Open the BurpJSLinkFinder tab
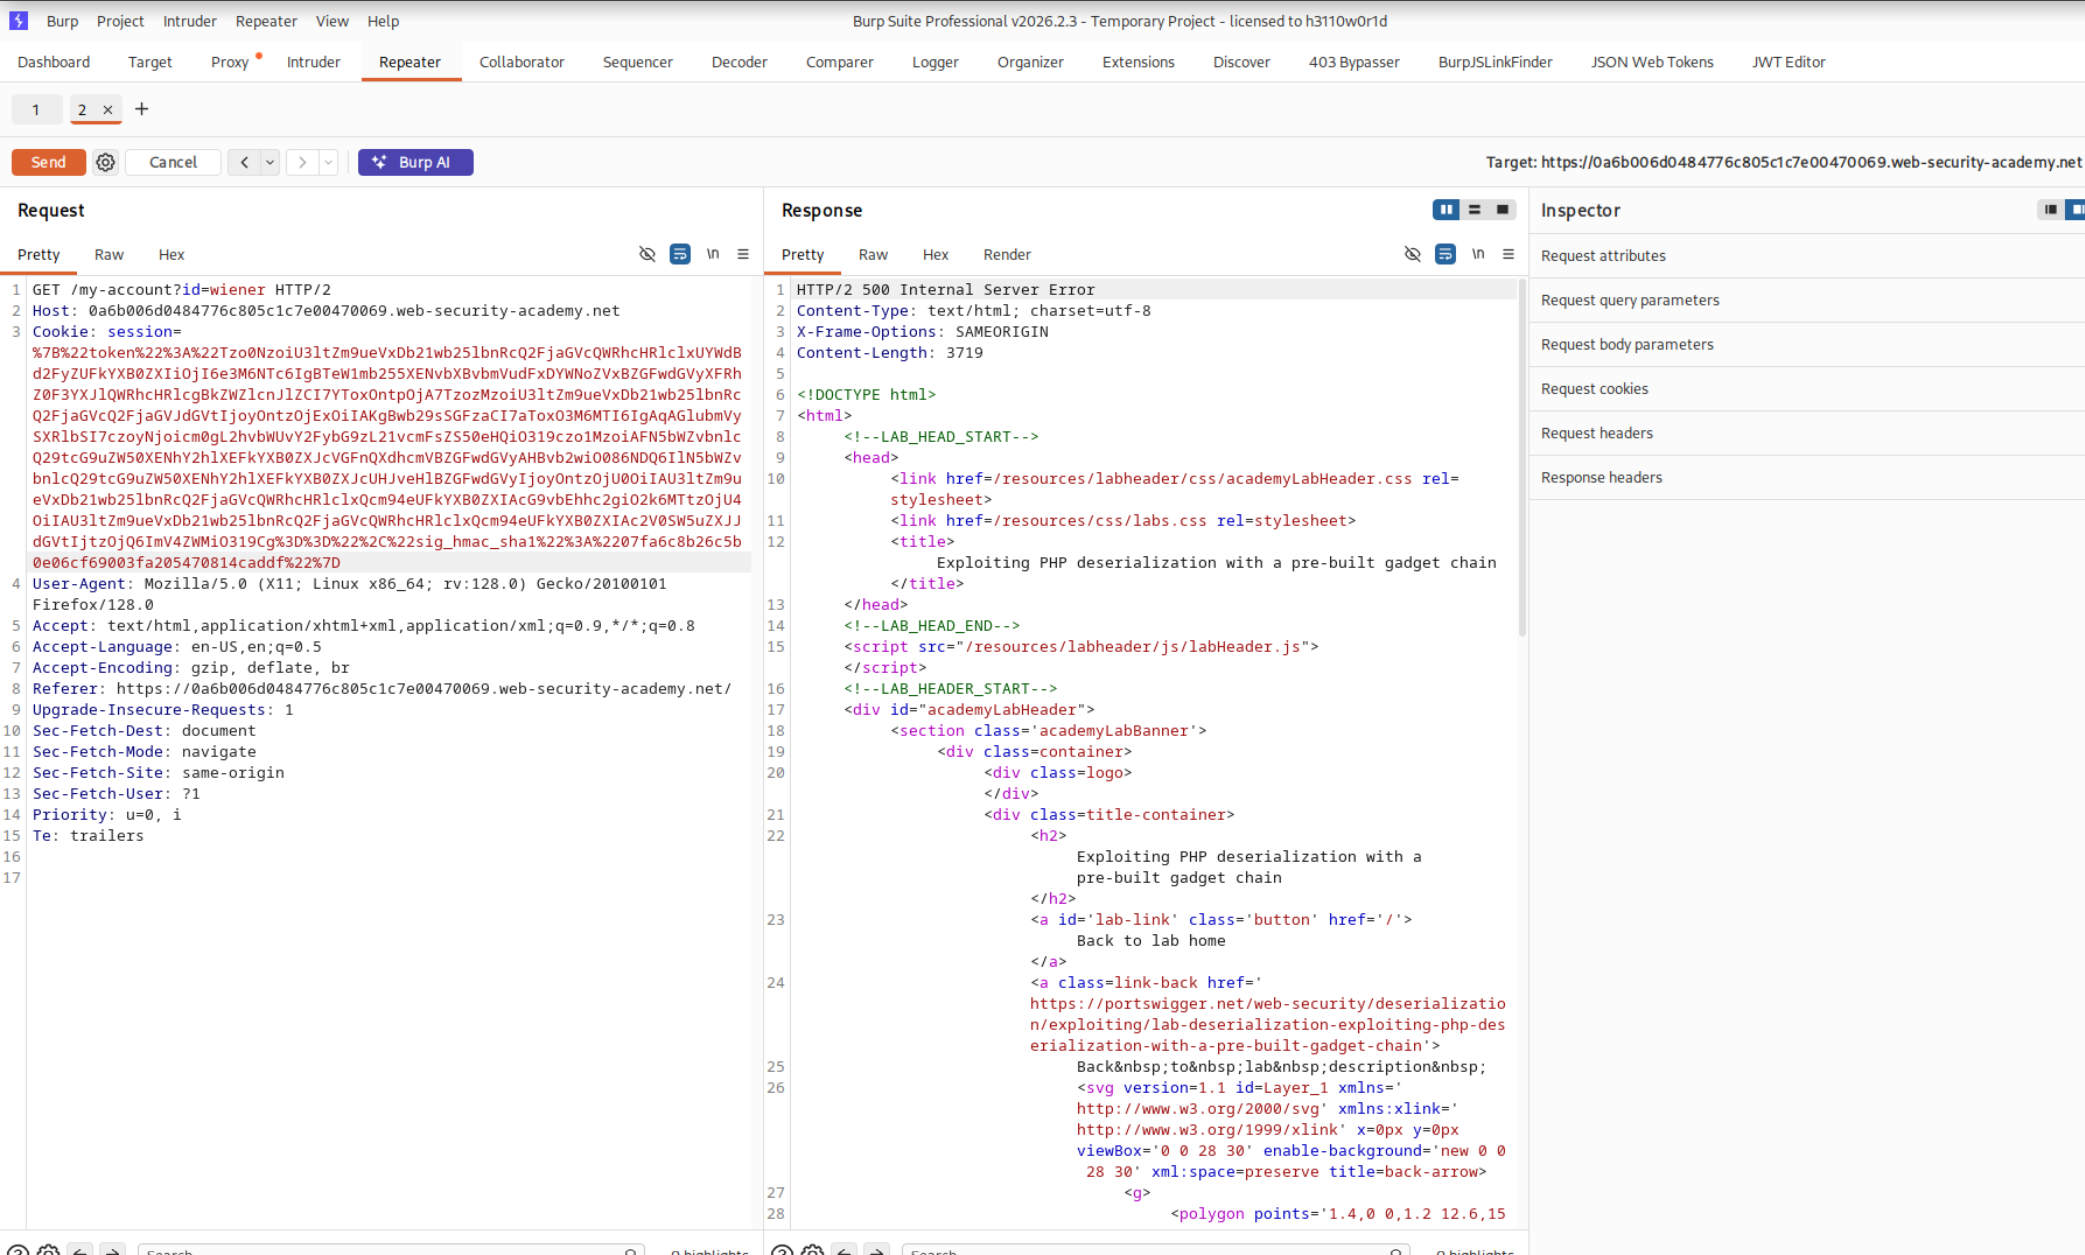The image size is (2085, 1255). [1496, 62]
